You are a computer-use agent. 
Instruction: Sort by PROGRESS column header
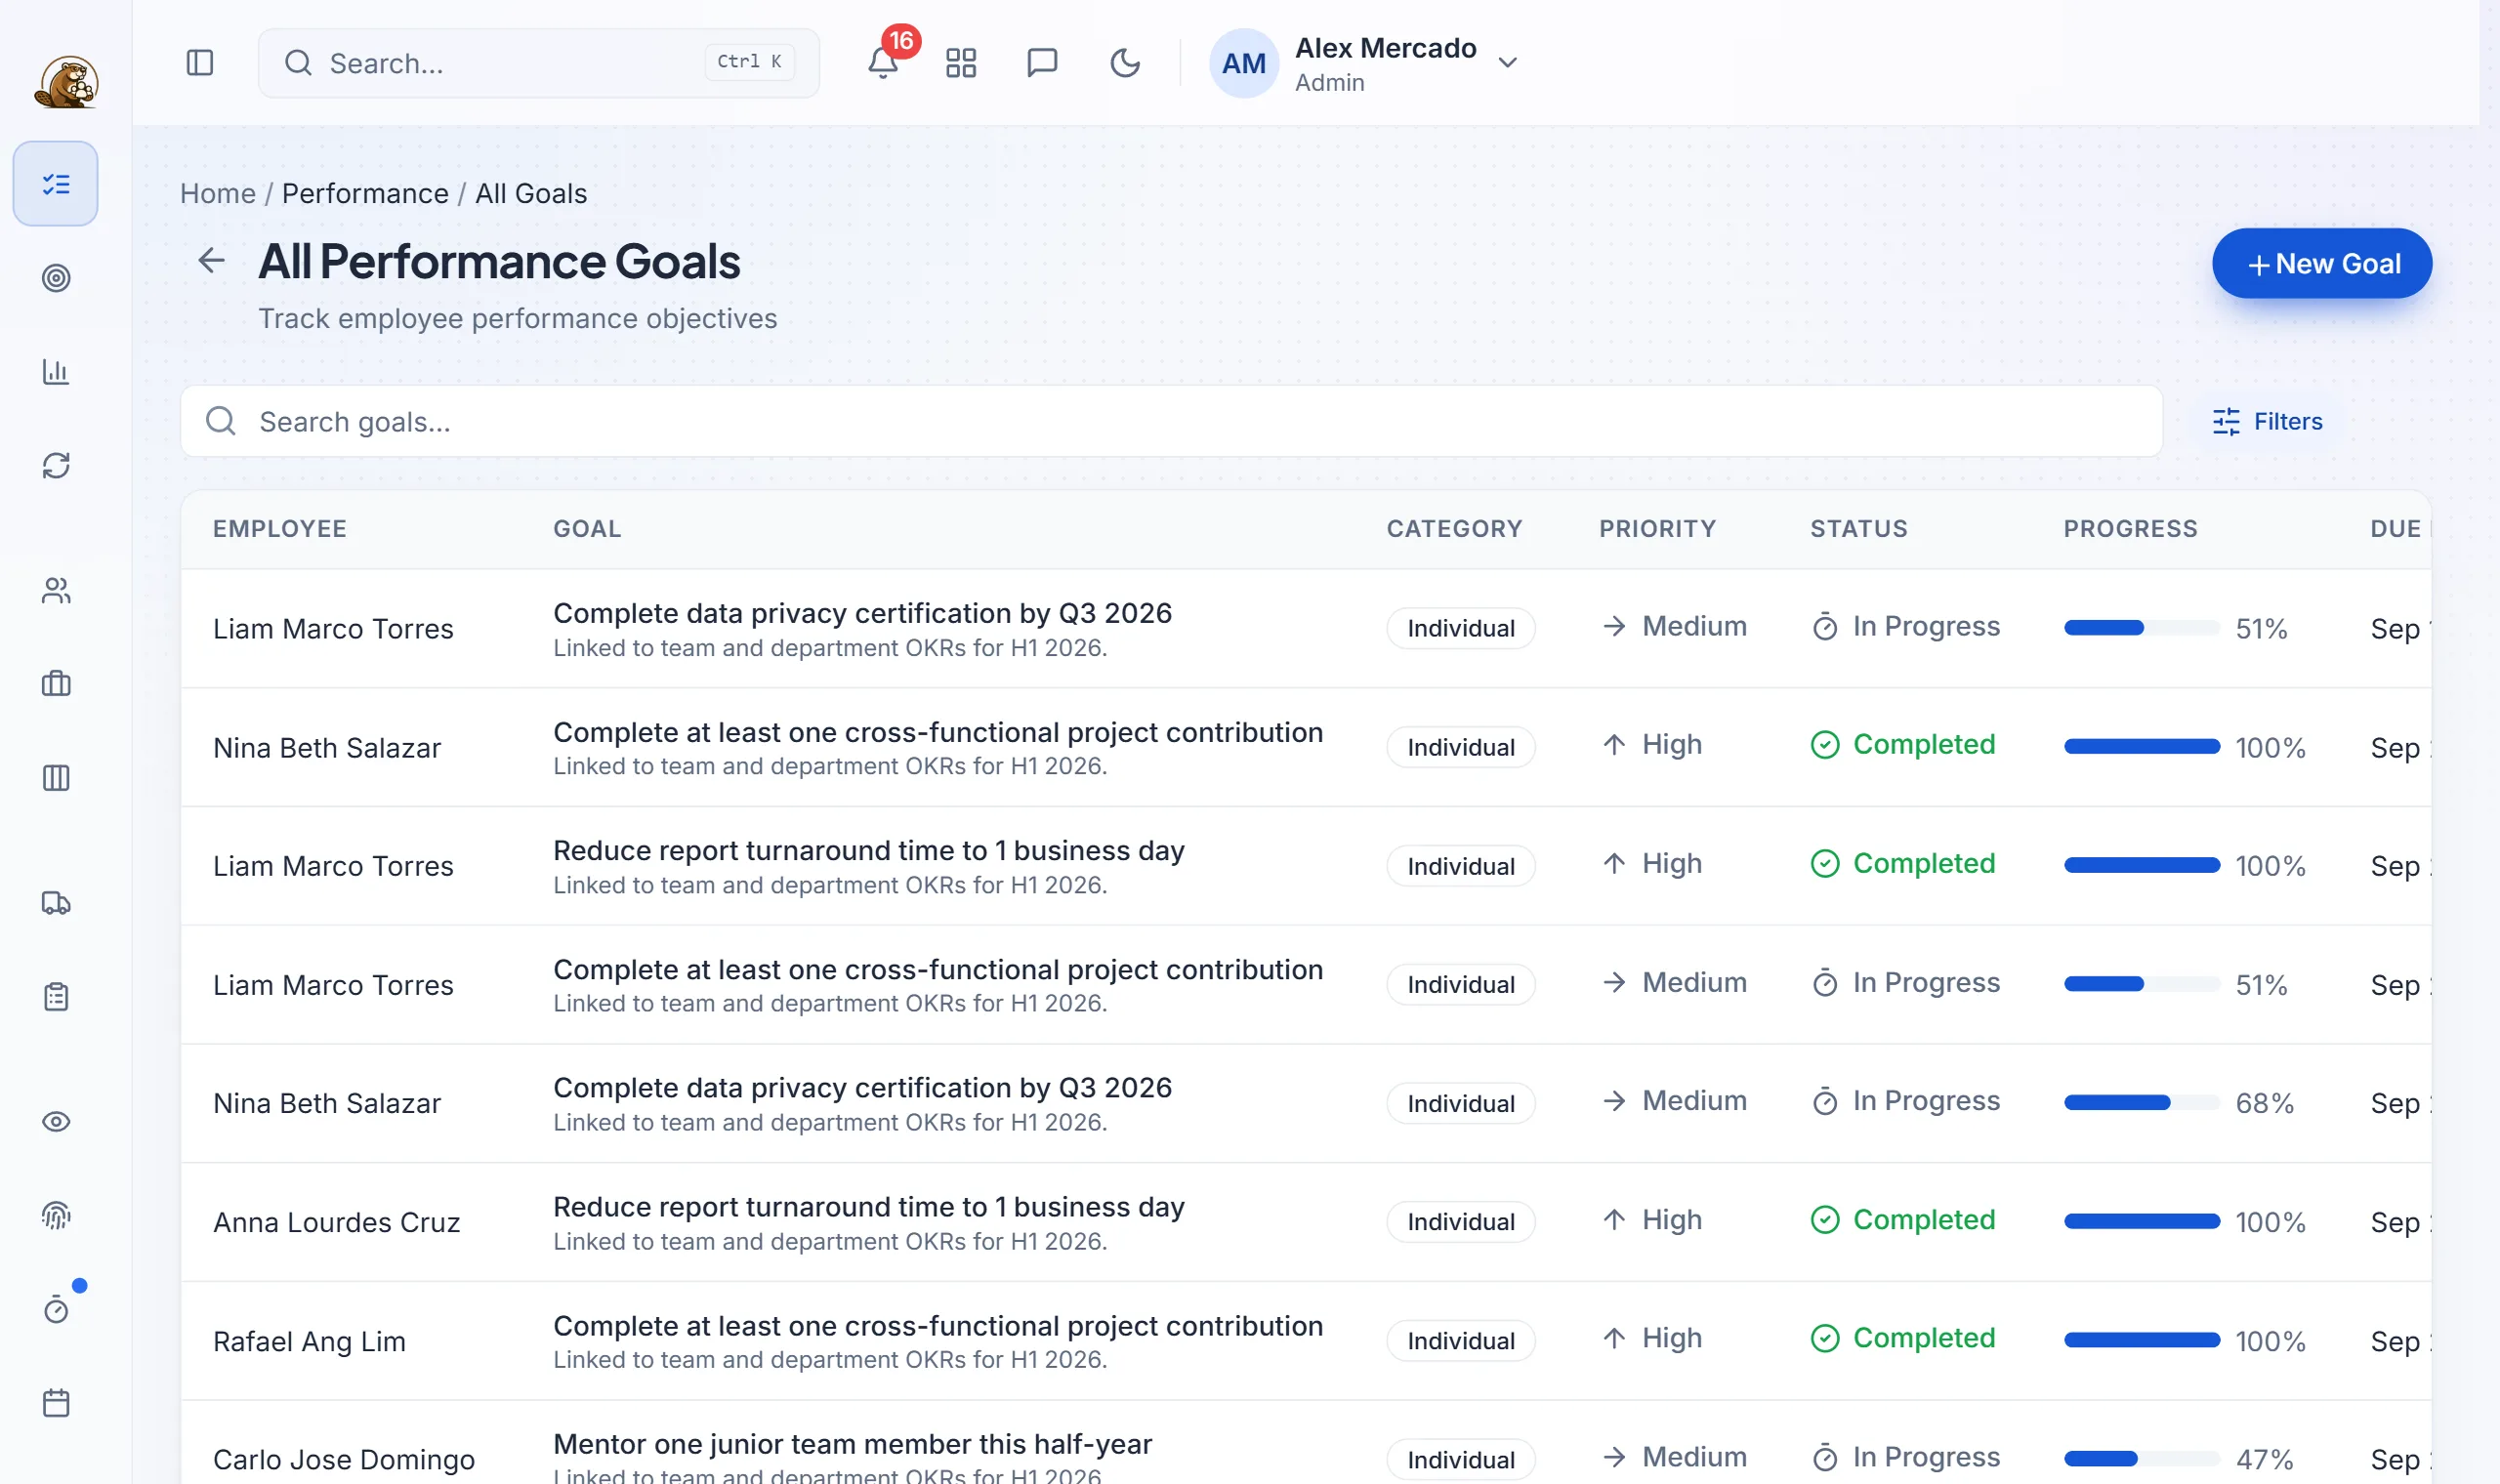2130,528
